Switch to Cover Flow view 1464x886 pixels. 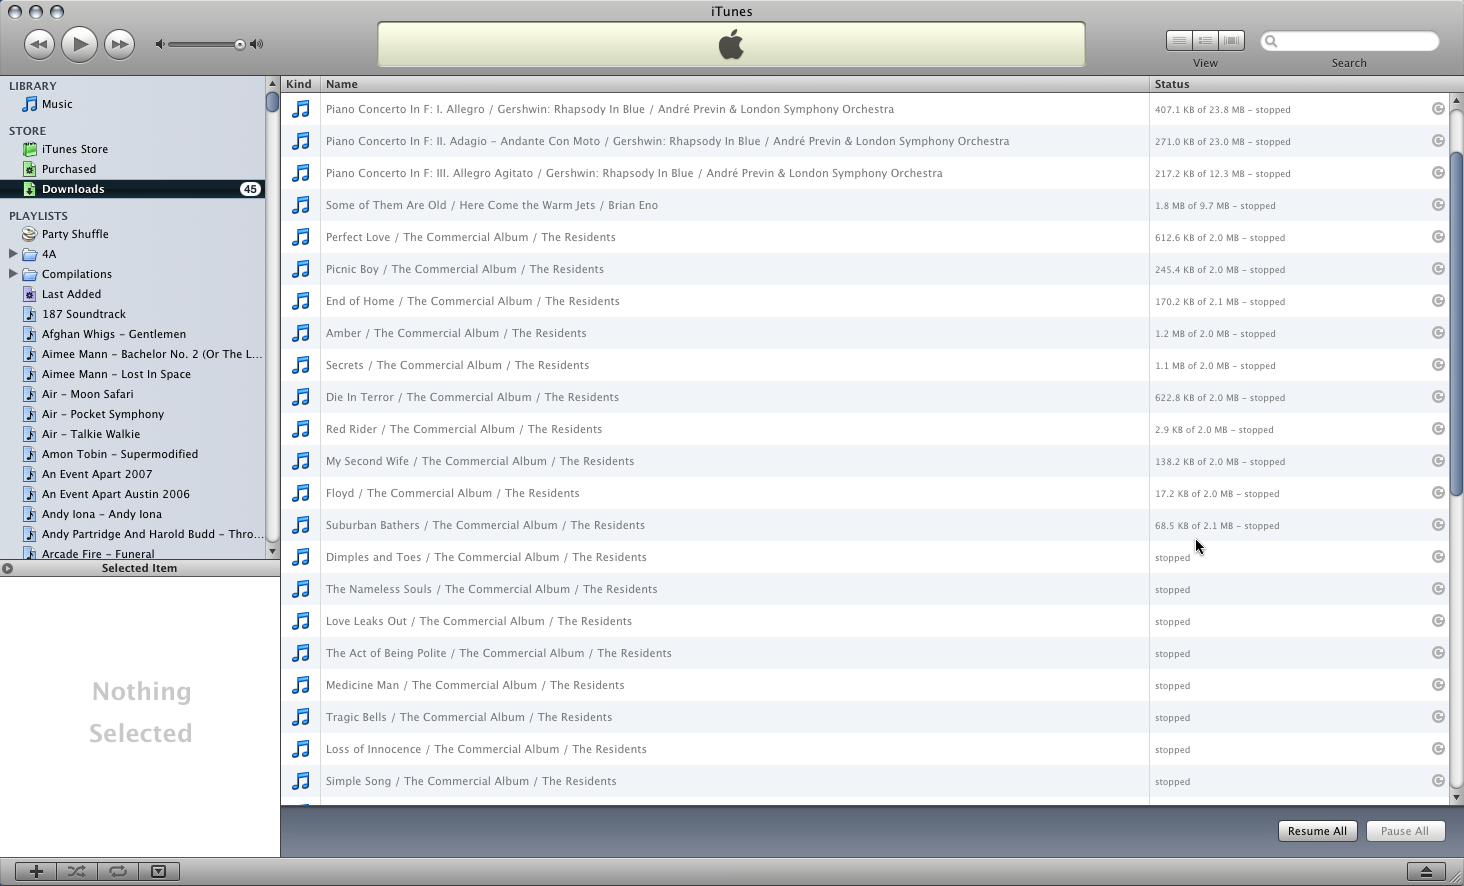(1232, 41)
